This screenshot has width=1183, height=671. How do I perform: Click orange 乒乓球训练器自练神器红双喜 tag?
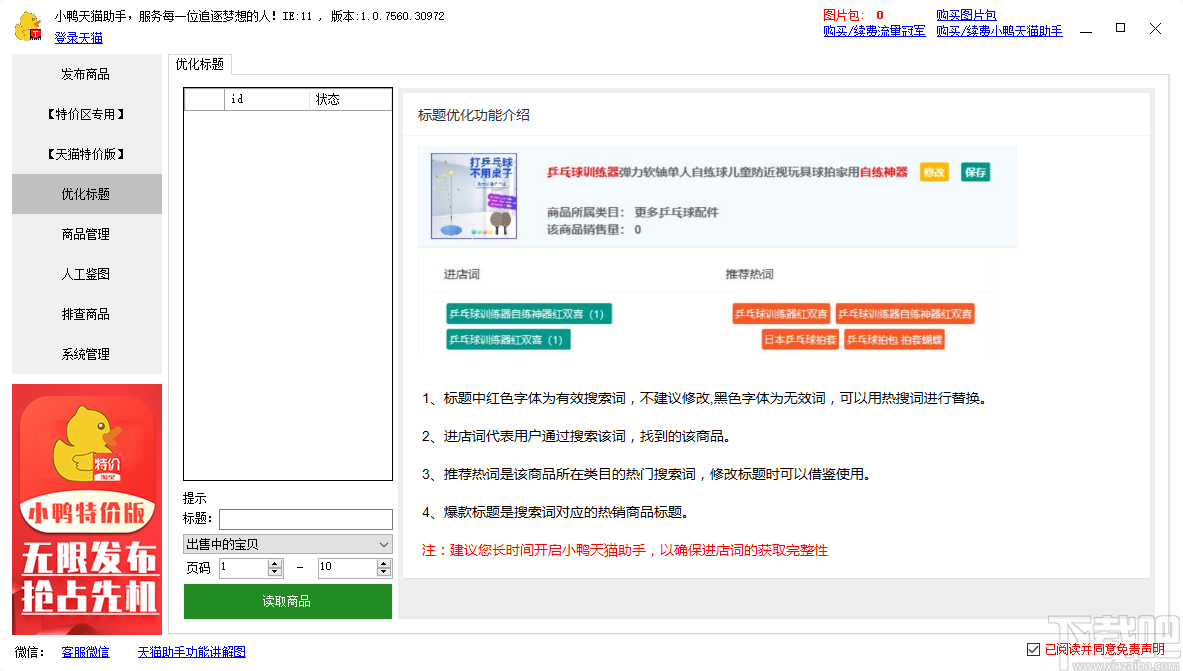905,314
